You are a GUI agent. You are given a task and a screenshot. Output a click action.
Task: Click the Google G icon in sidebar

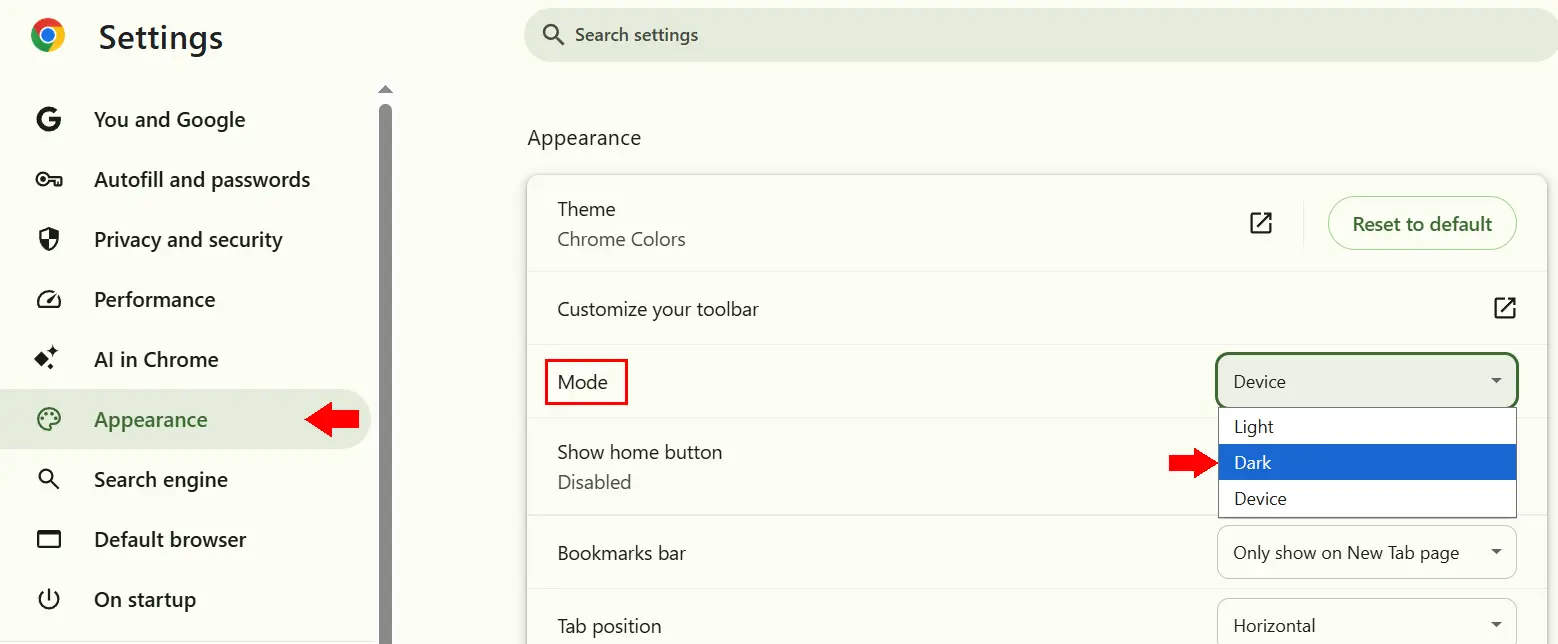tap(48, 120)
